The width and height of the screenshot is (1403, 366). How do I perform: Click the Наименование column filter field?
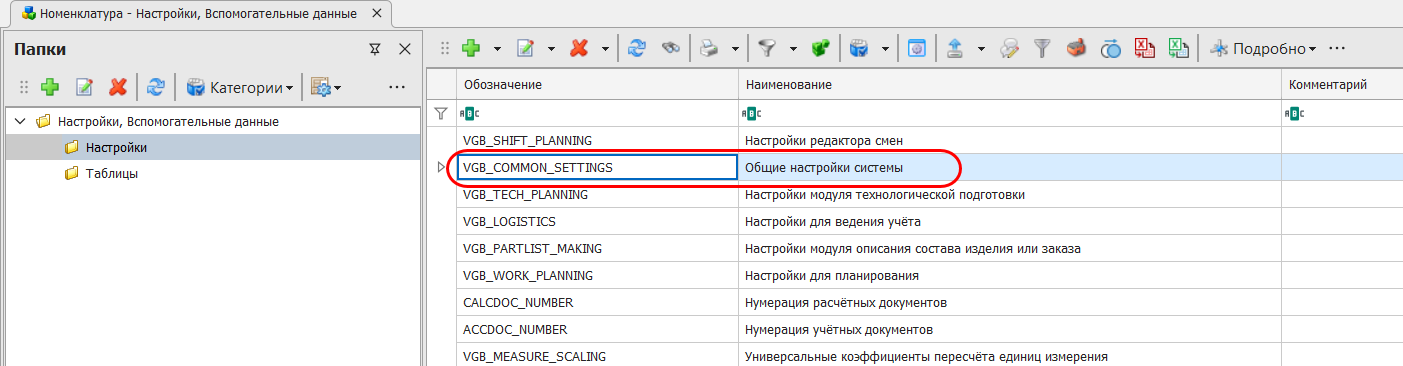[1010, 114]
